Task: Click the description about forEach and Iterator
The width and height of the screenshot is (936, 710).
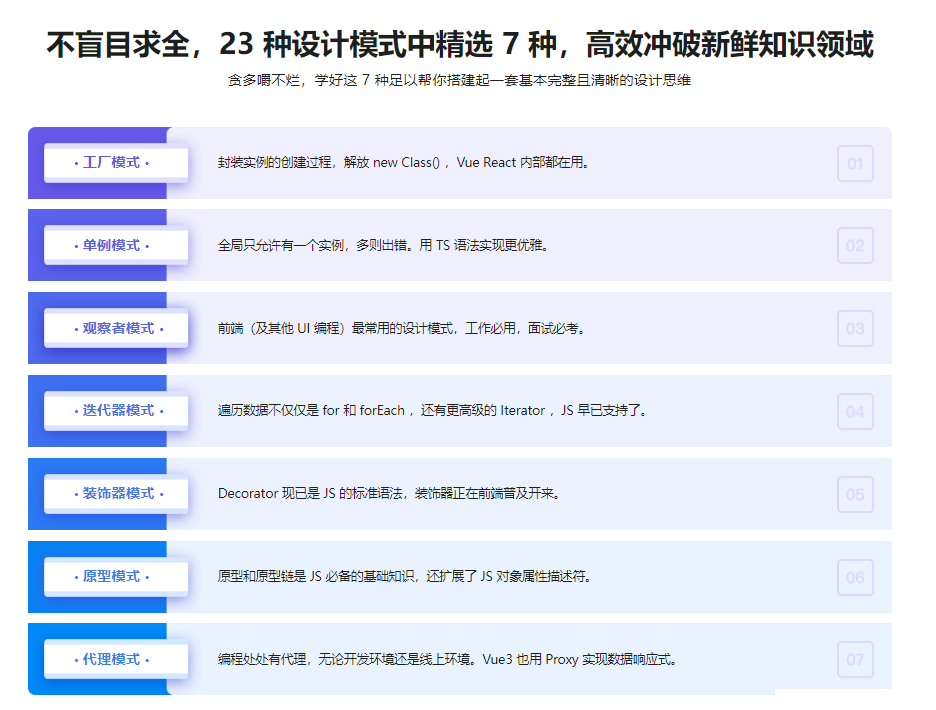Action: point(432,411)
